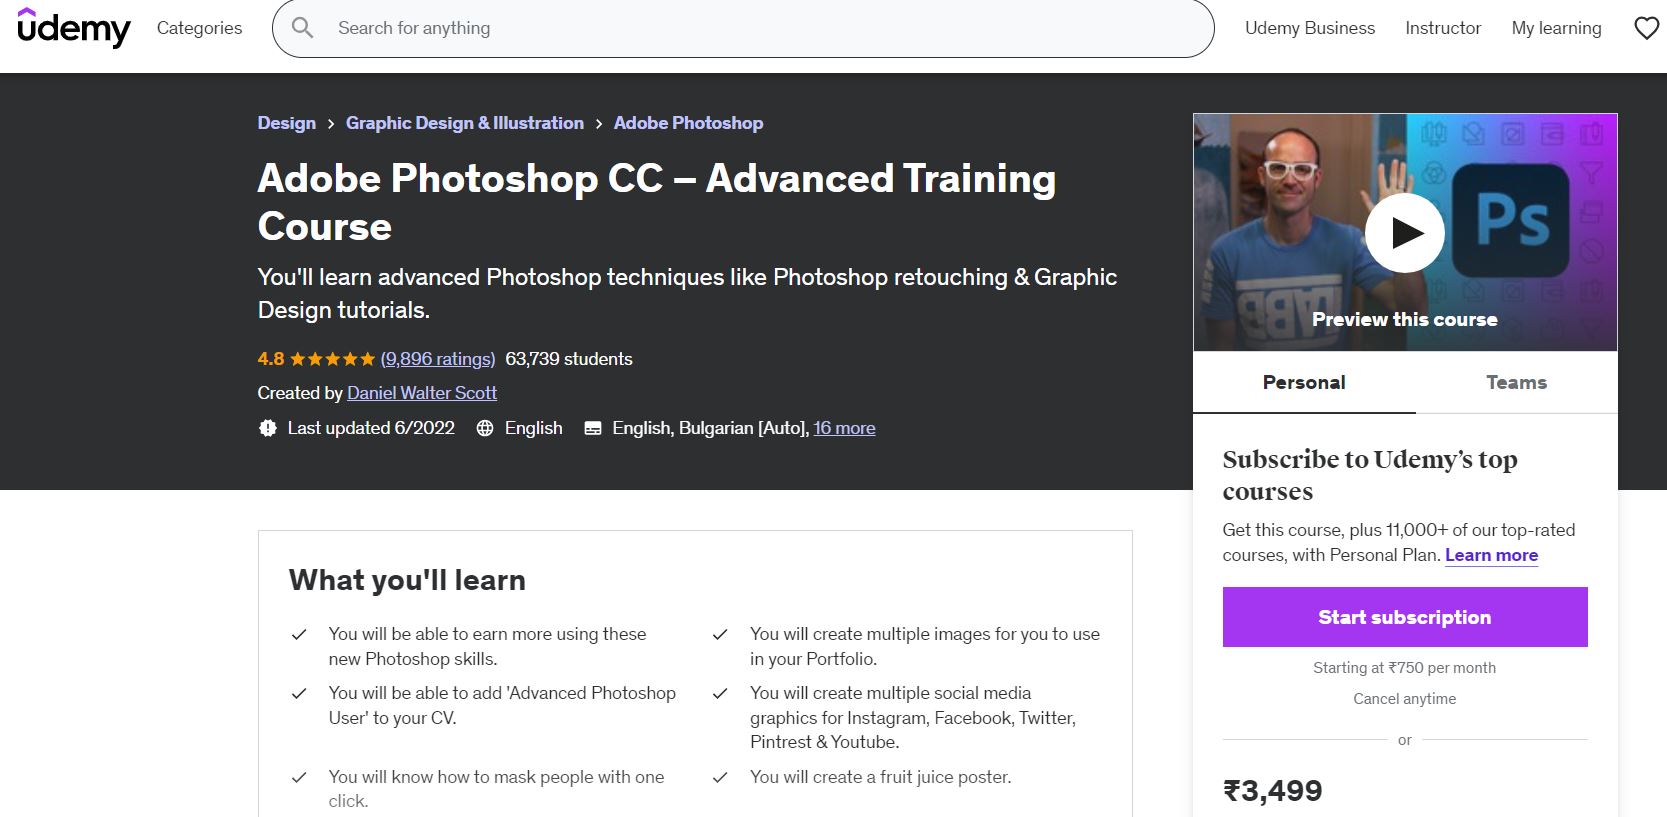
Task: Play the course preview video
Action: (x=1404, y=232)
